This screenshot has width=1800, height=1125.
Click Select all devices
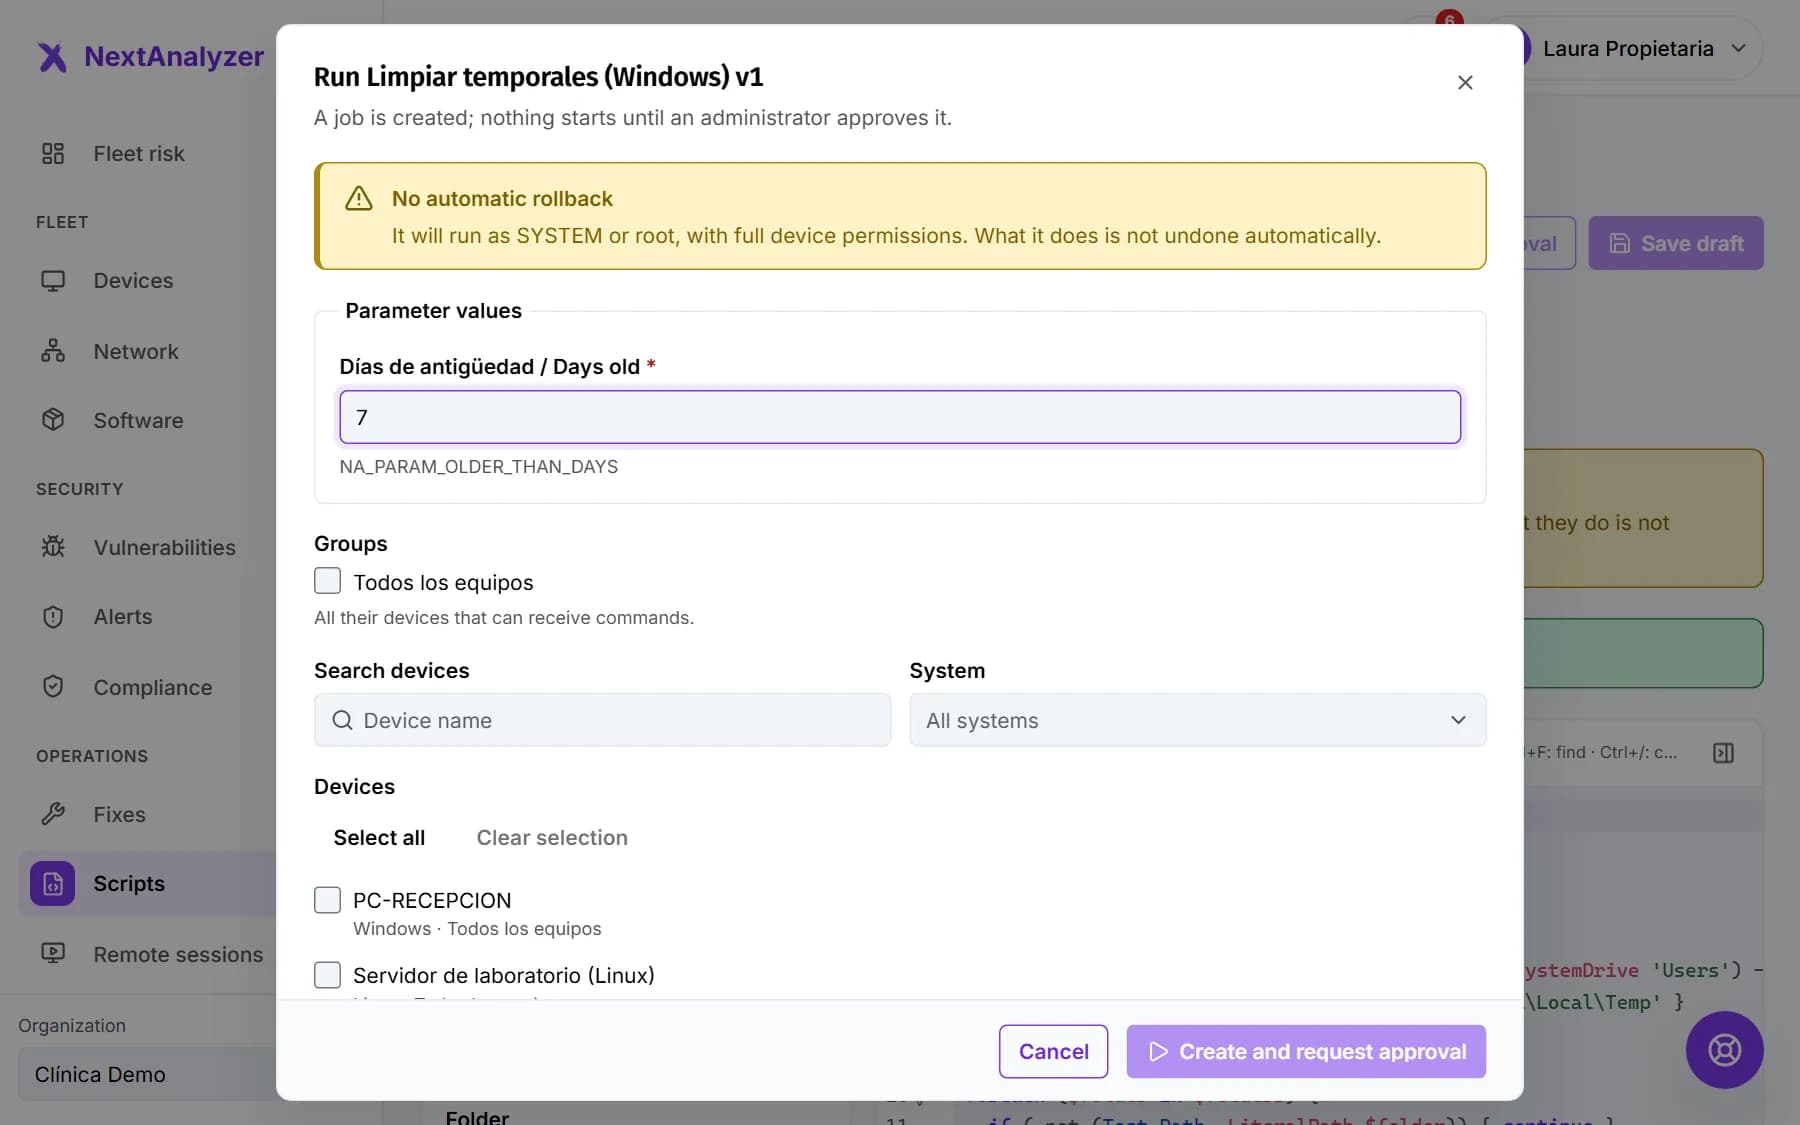click(x=379, y=838)
